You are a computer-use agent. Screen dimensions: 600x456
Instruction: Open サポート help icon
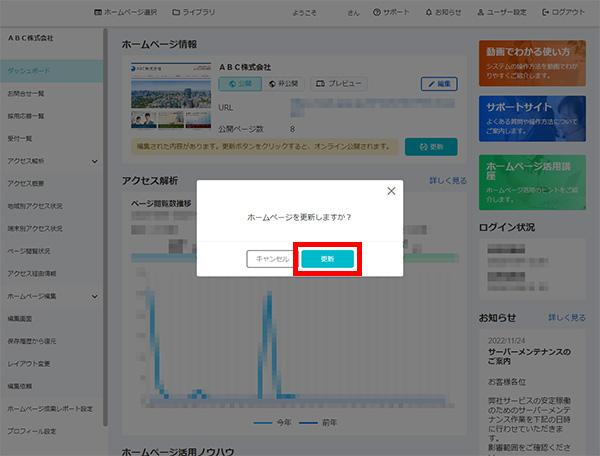[x=391, y=12]
